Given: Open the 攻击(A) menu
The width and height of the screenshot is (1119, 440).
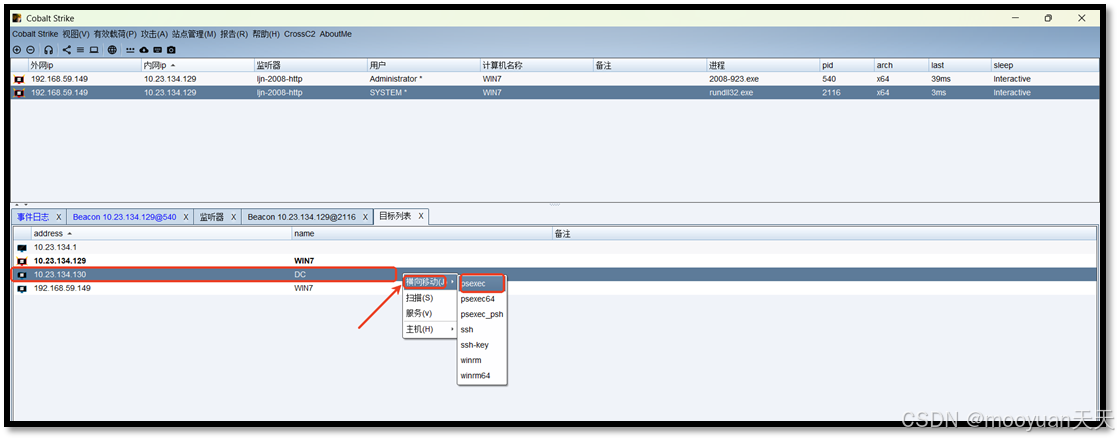Looking at the screenshot, I should (154, 34).
